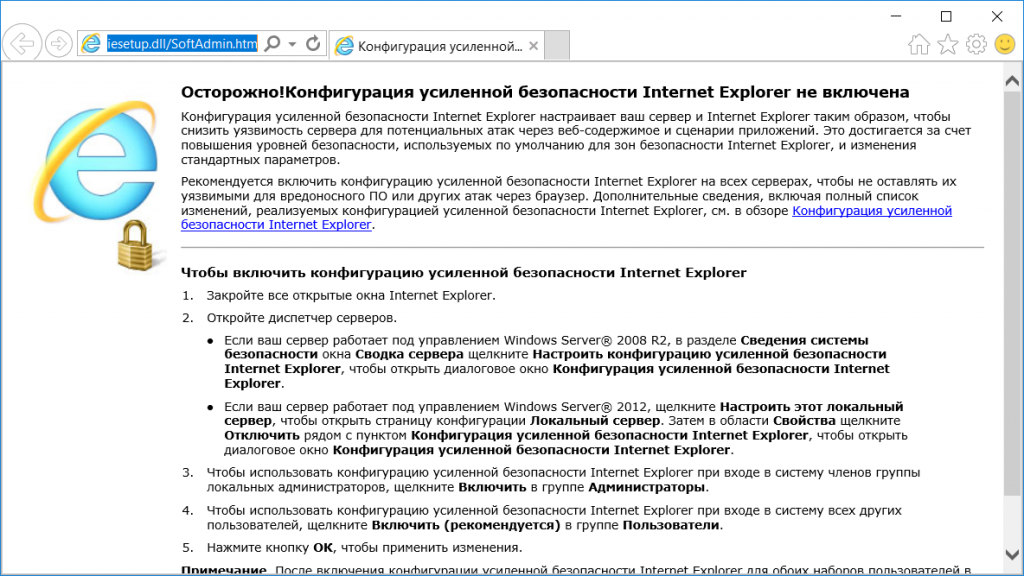This screenshot has height=576, width=1024.
Task: Click the search magnifier icon in address bar
Action: tap(273, 44)
